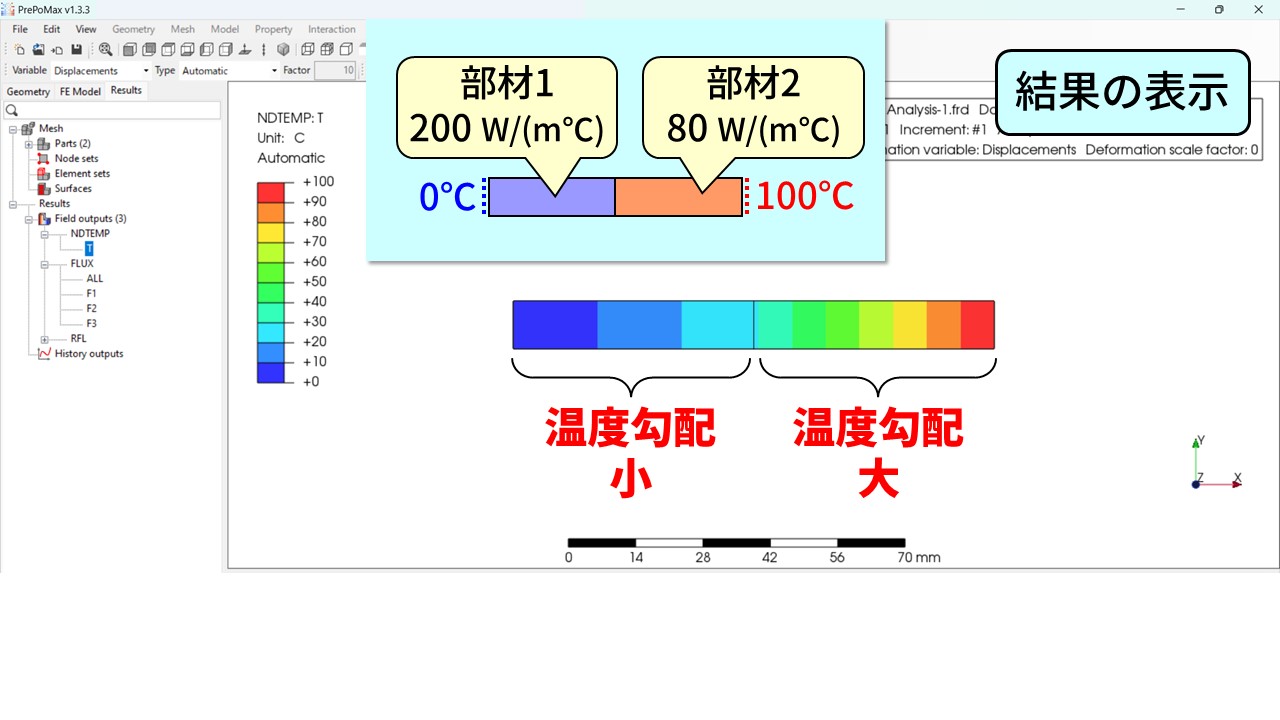The image size is (1280, 720).
Task: Click the vertical-view dotted arrow icon
Action: [x=264, y=50]
